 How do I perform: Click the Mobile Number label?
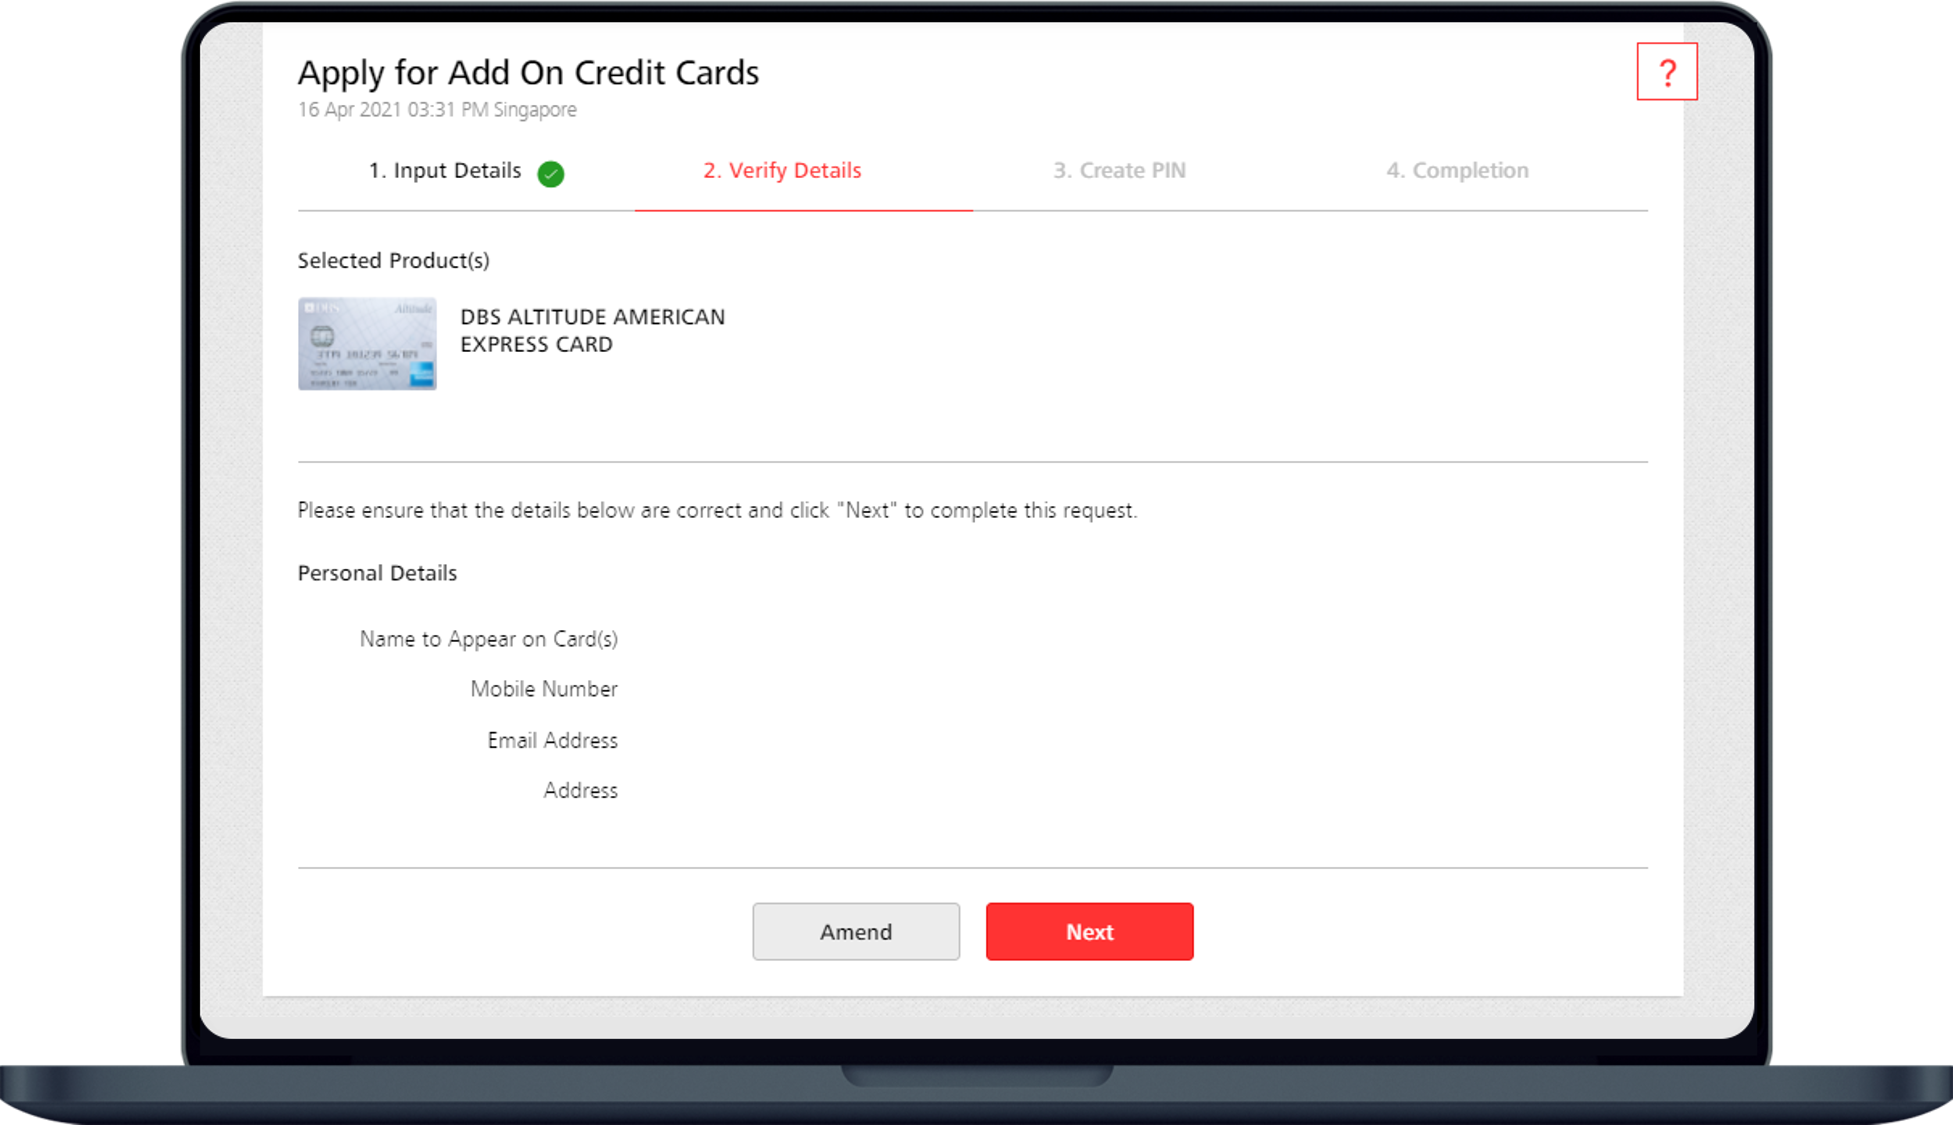[544, 689]
